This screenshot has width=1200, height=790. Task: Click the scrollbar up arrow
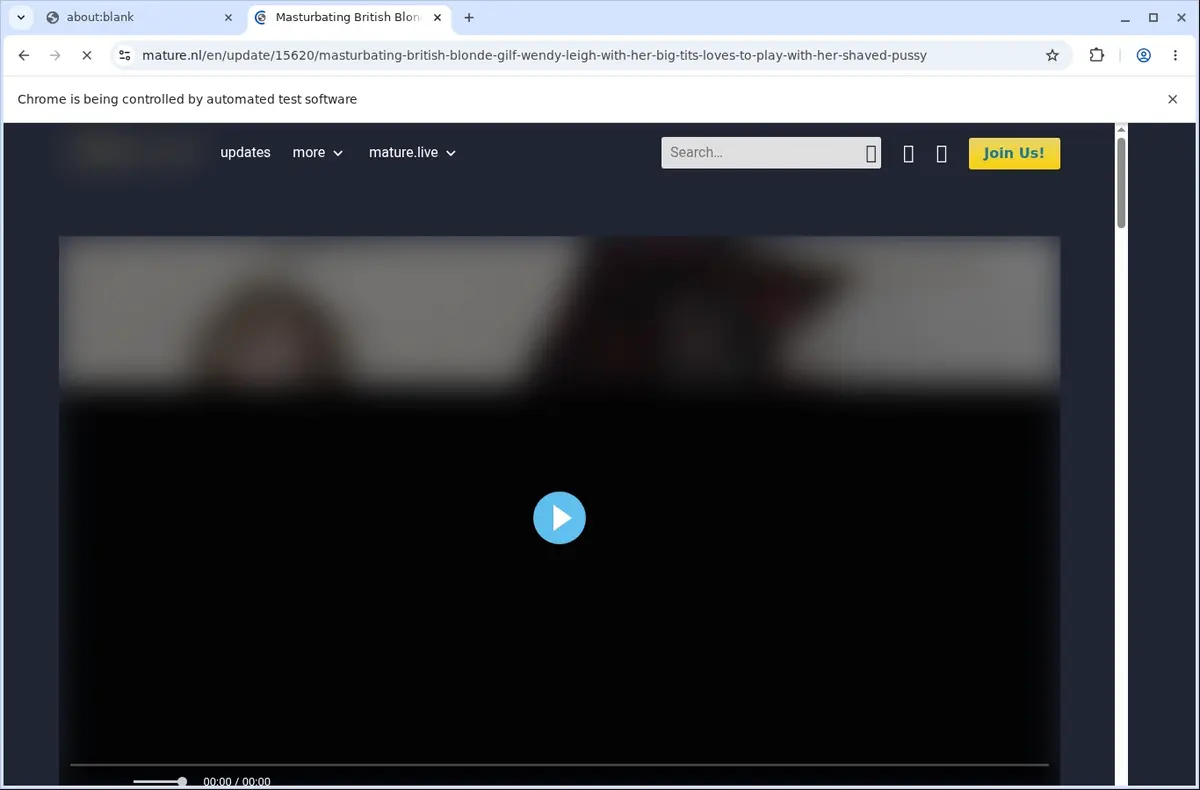[1121, 129]
